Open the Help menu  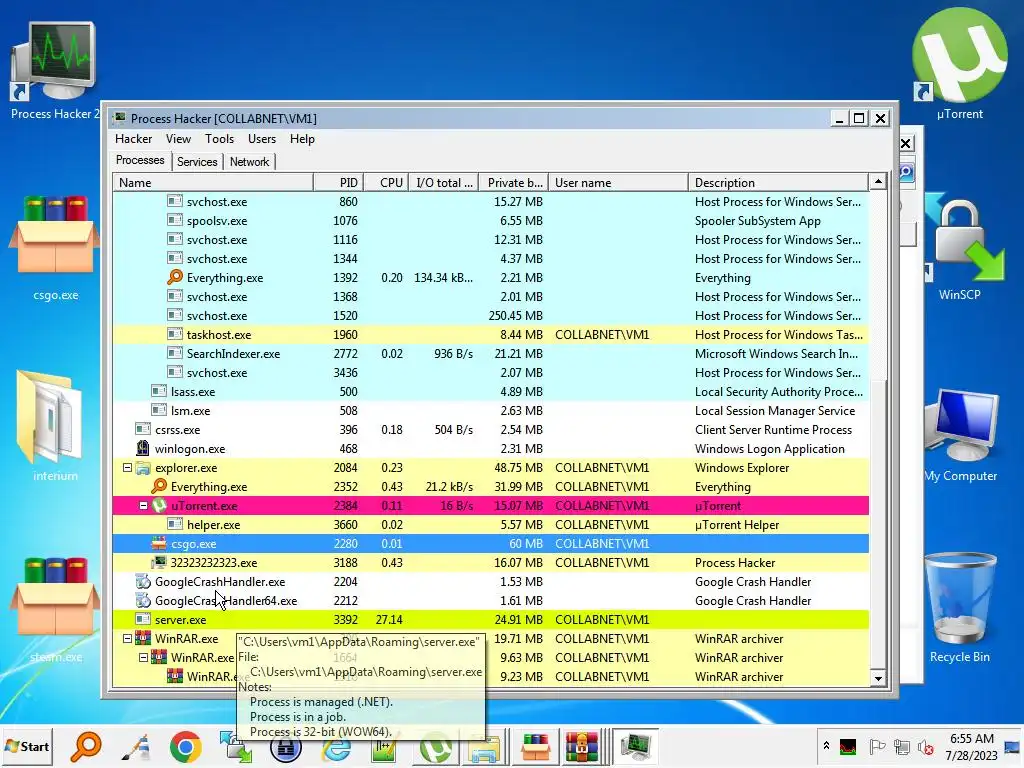302,138
